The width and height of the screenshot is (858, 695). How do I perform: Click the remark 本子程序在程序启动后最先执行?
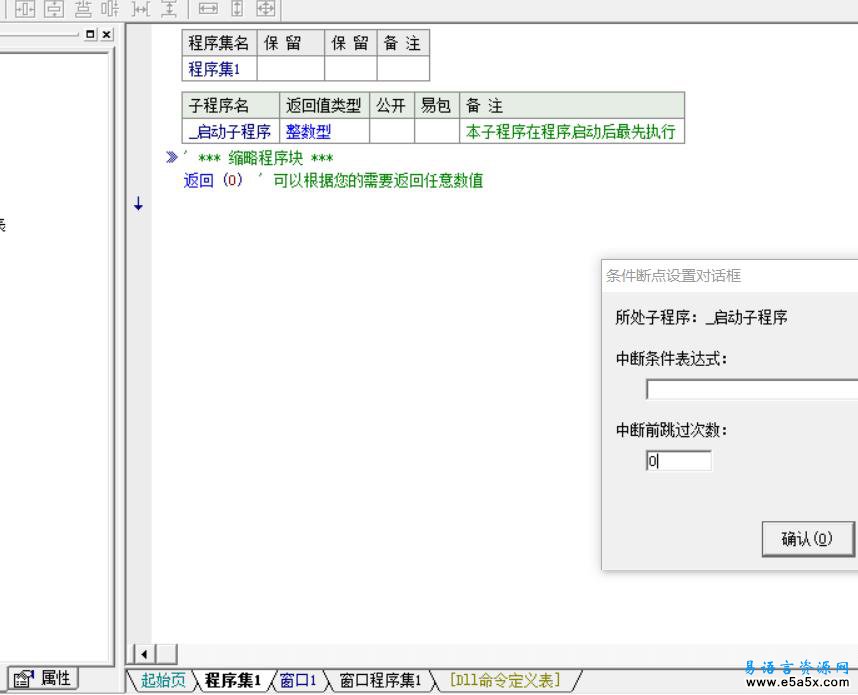(x=571, y=131)
